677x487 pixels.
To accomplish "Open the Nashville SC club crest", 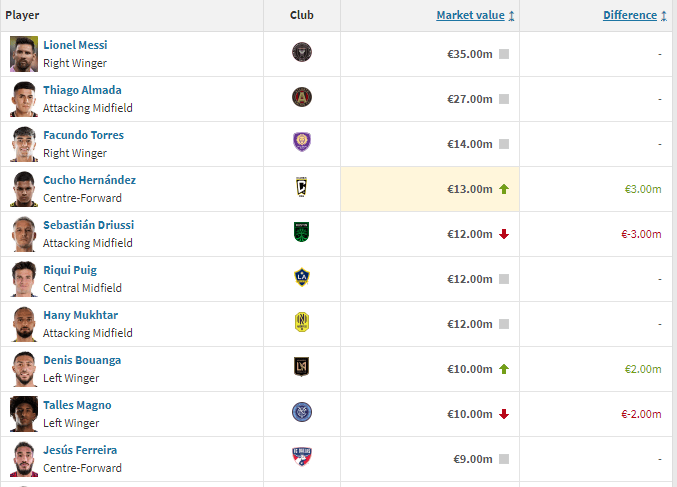I will point(302,322).
